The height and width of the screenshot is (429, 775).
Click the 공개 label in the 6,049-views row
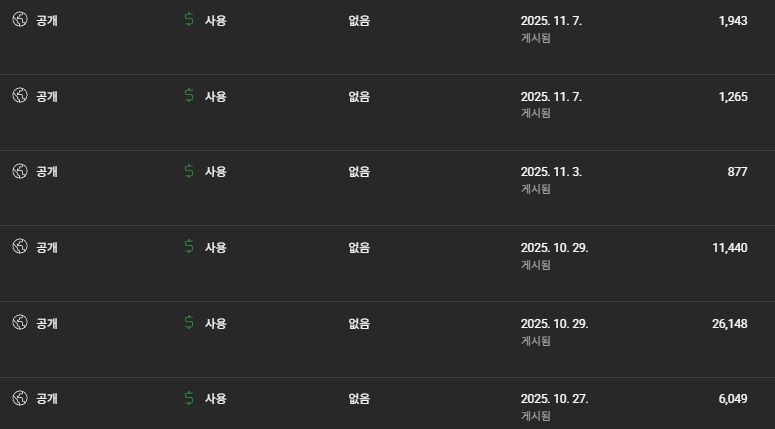coord(46,398)
